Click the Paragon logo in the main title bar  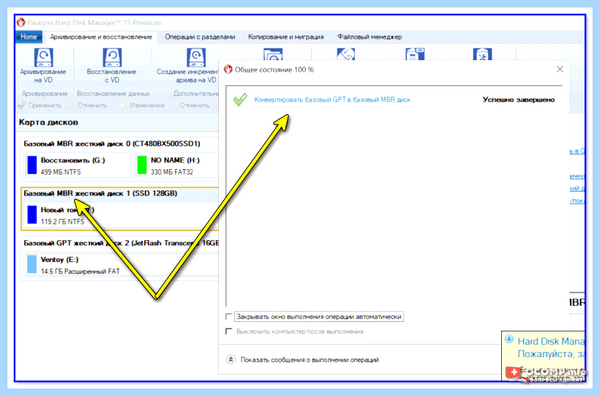(x=21, y=23)
